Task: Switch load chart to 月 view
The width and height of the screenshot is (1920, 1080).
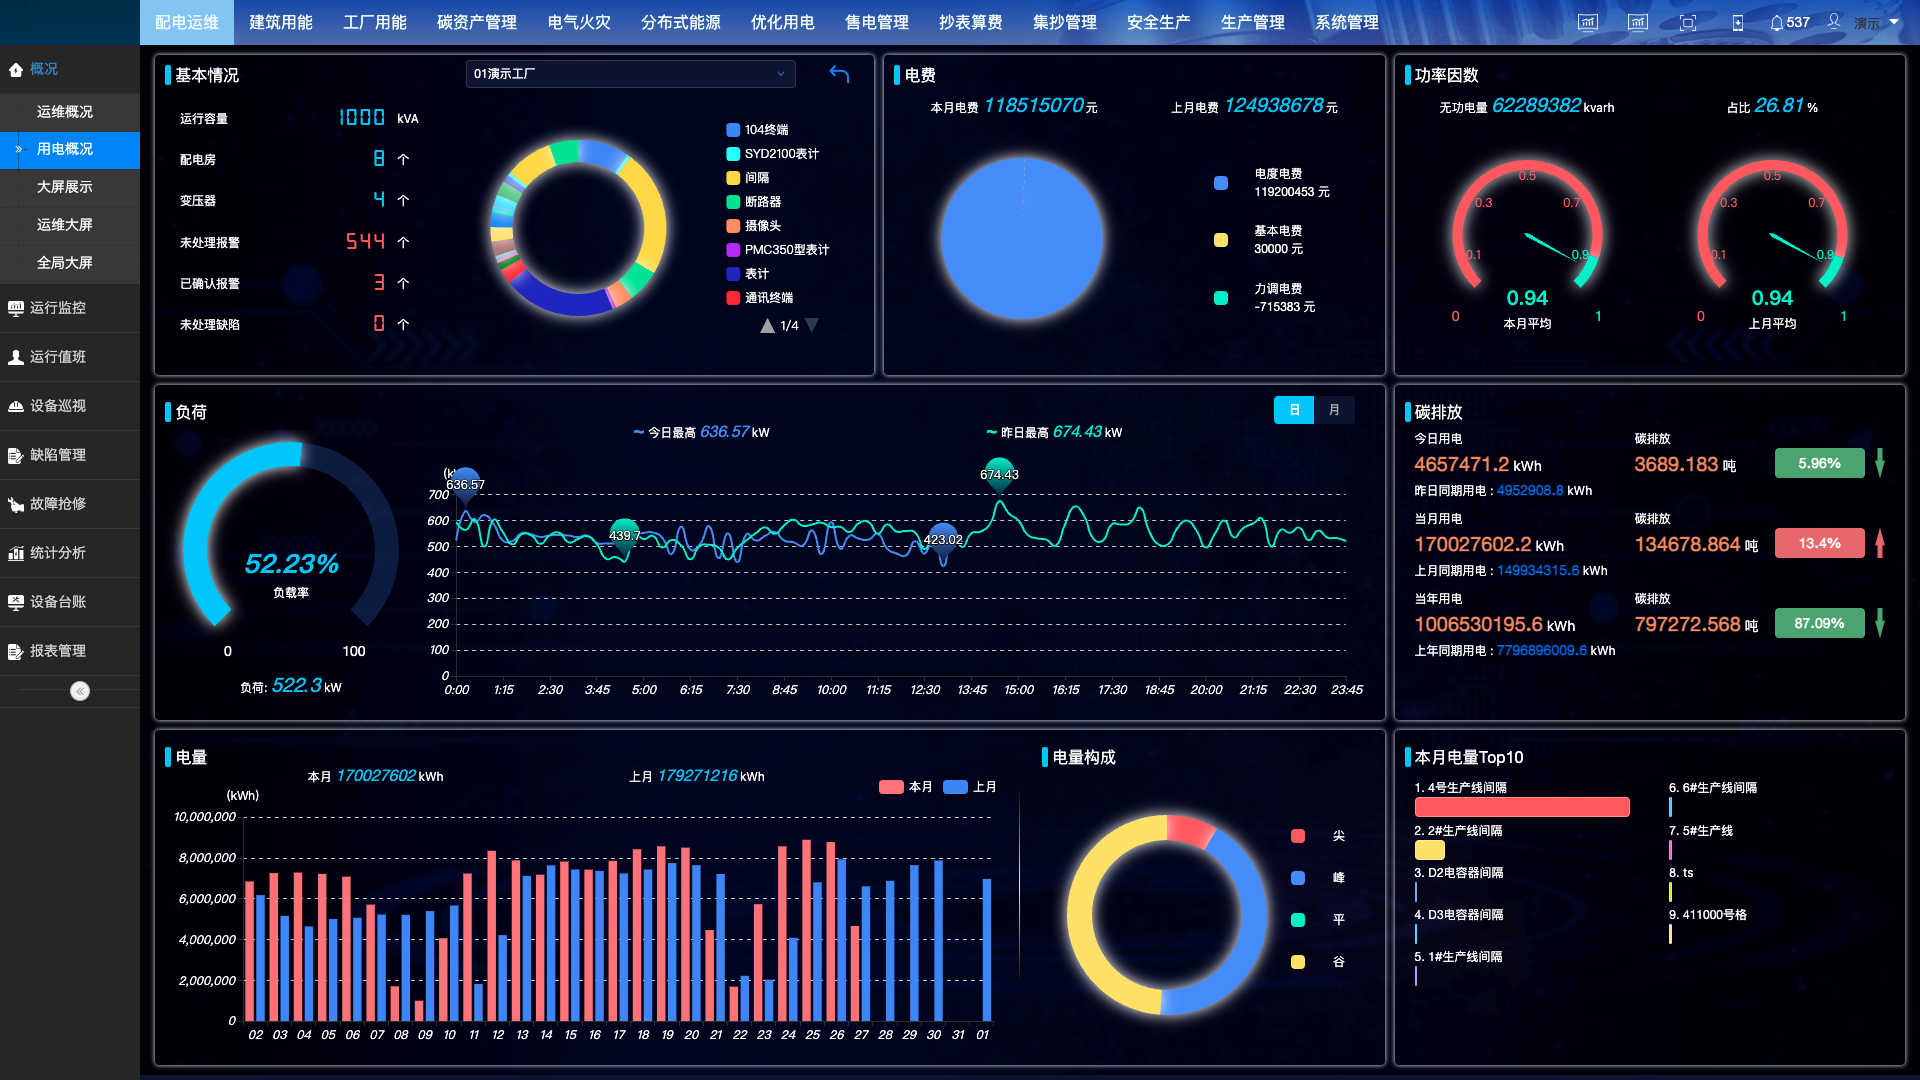Action: (1334, 410)
